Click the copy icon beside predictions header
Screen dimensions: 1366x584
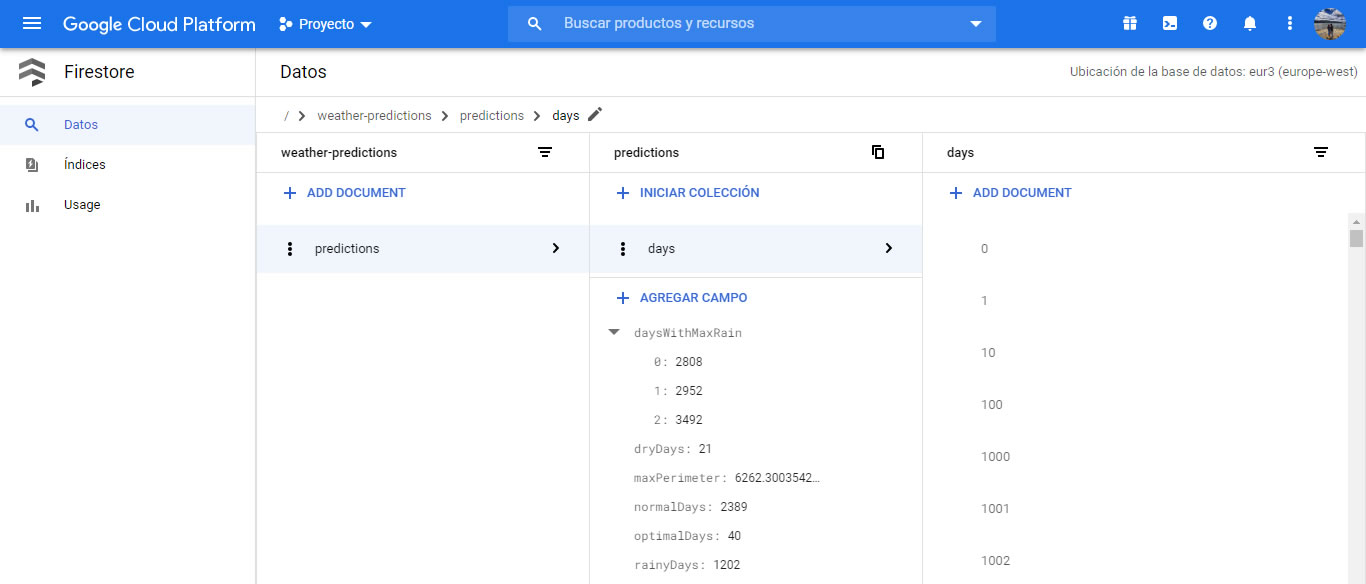click(x=878, y=152)
